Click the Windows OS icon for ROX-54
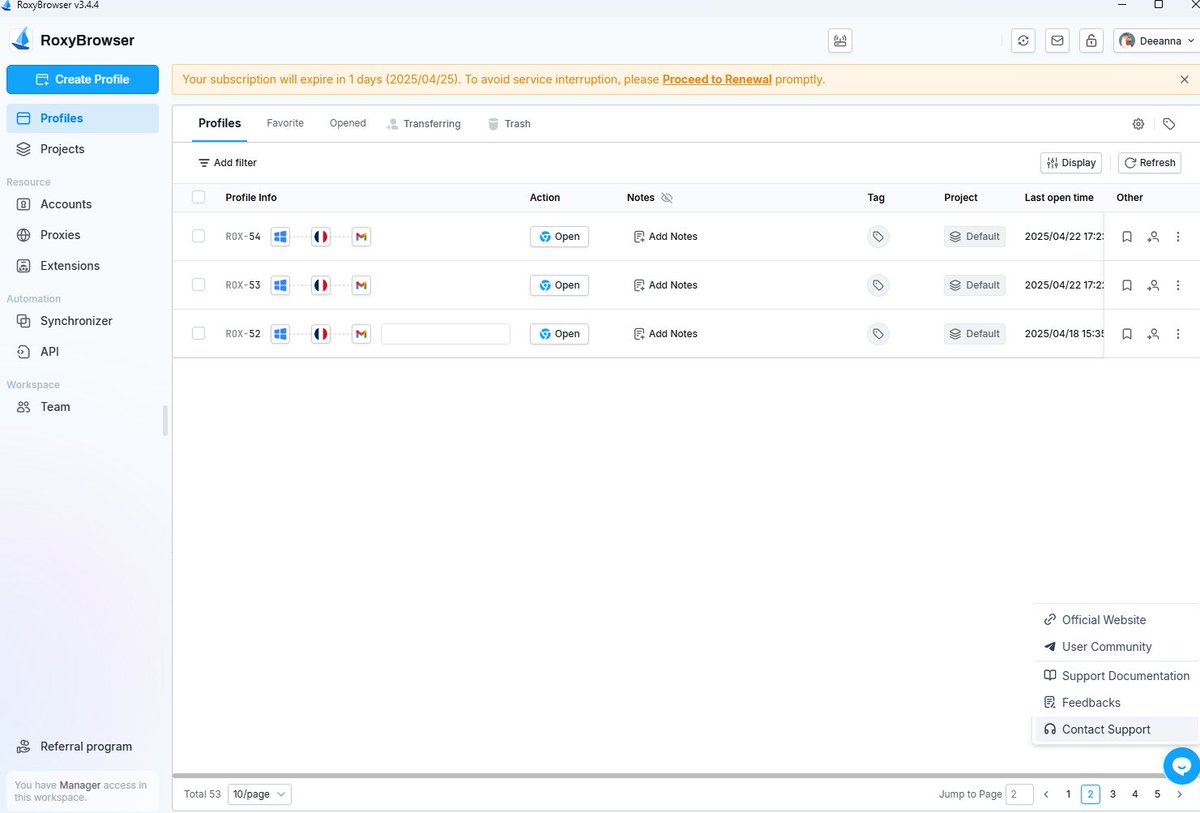The height and width of the screenshot is (813, 1200). coord(281,237)
